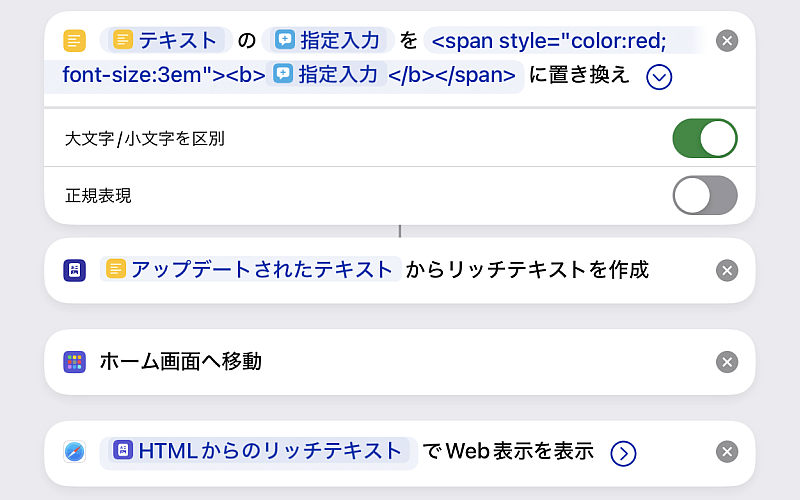This screenshot has width=800, height=500.
Task: Click the closing </b></span> text
Action: coord(452,75)
